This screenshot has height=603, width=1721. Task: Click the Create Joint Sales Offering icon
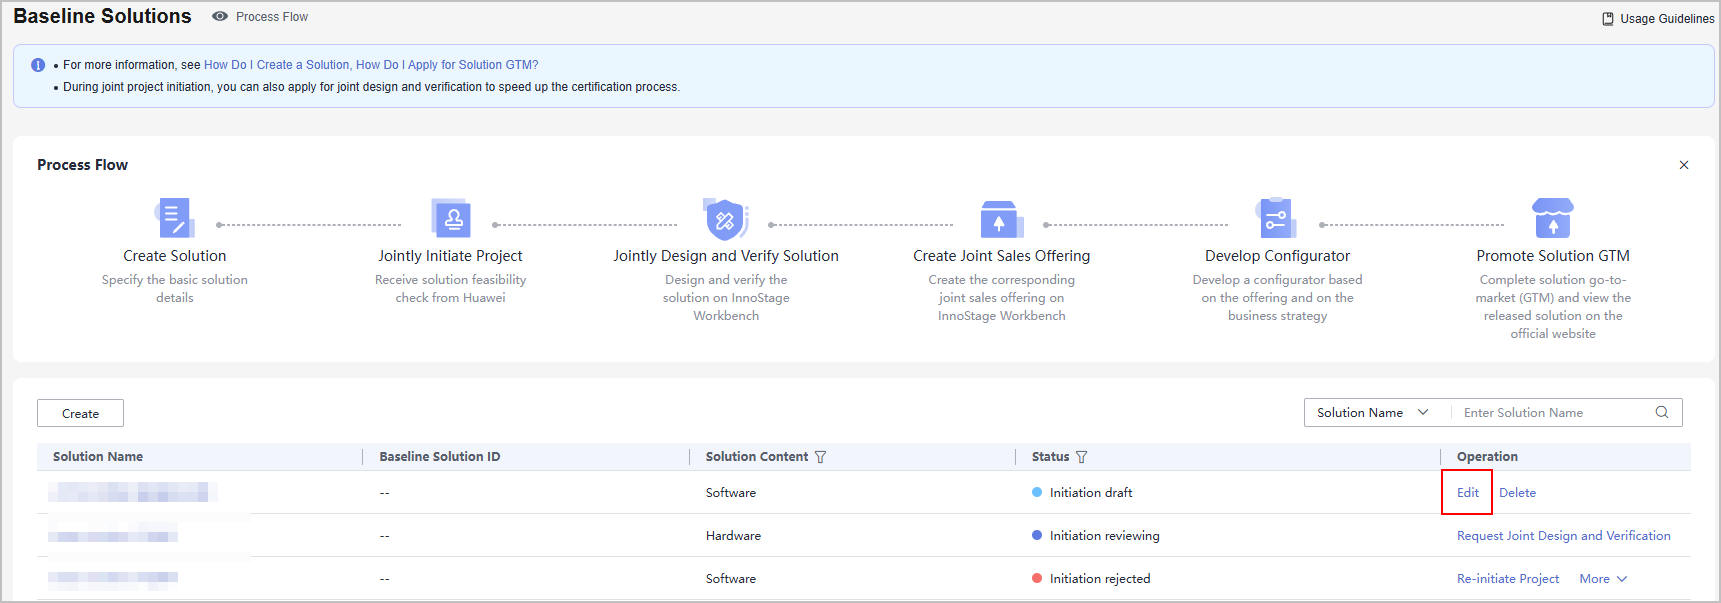[1000, 218]
